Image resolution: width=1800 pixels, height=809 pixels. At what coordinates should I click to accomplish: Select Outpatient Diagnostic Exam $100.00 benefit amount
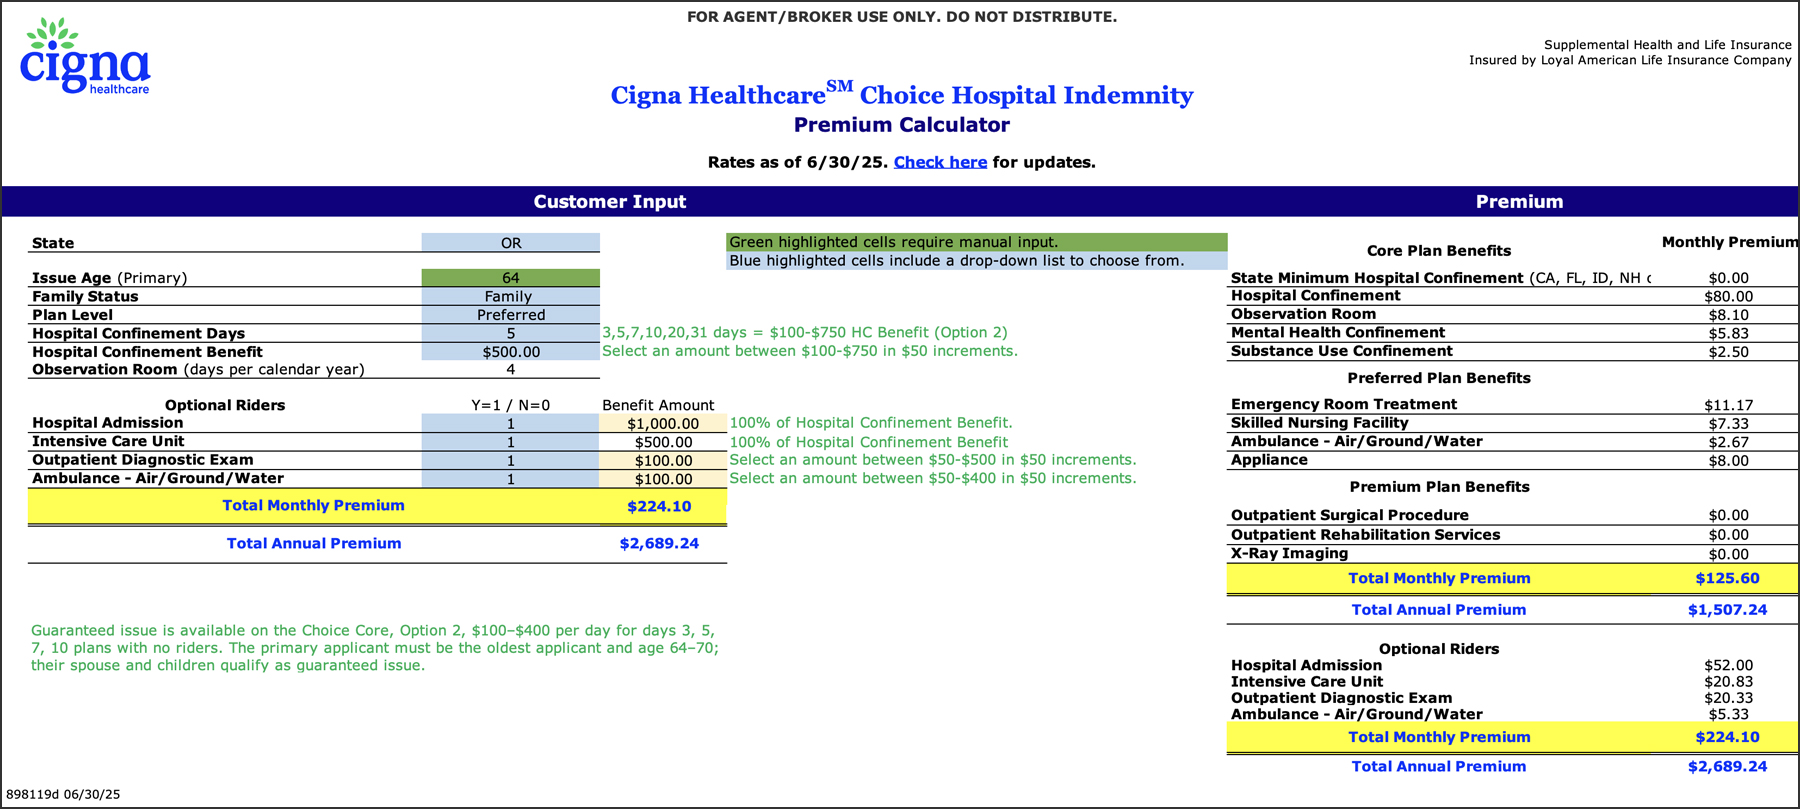coord(662,461)
